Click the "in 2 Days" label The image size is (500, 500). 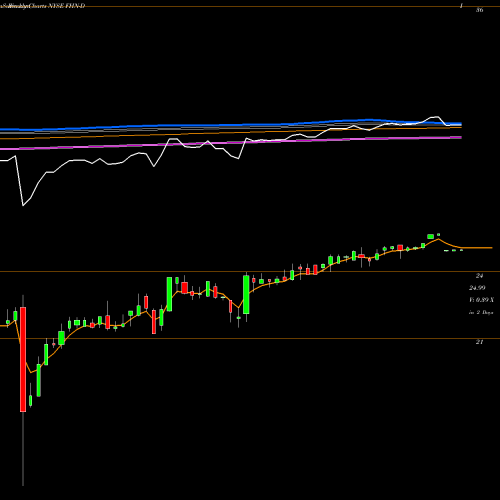[481, 313]
